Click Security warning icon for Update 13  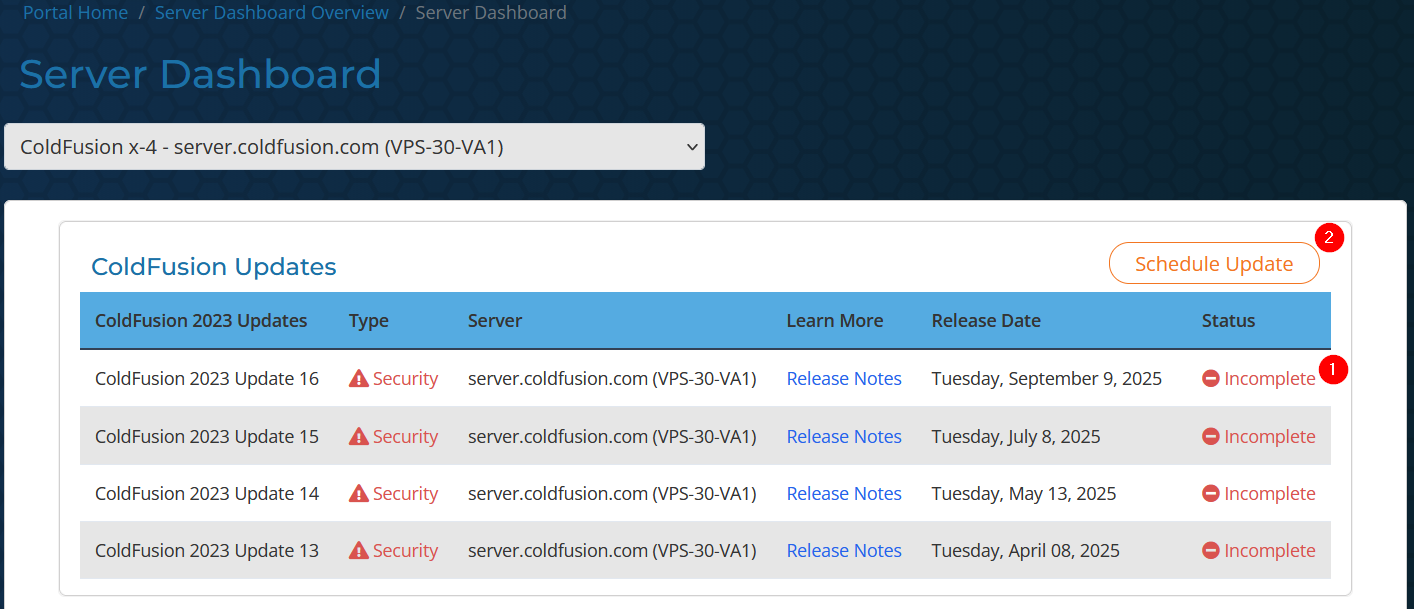358,551
